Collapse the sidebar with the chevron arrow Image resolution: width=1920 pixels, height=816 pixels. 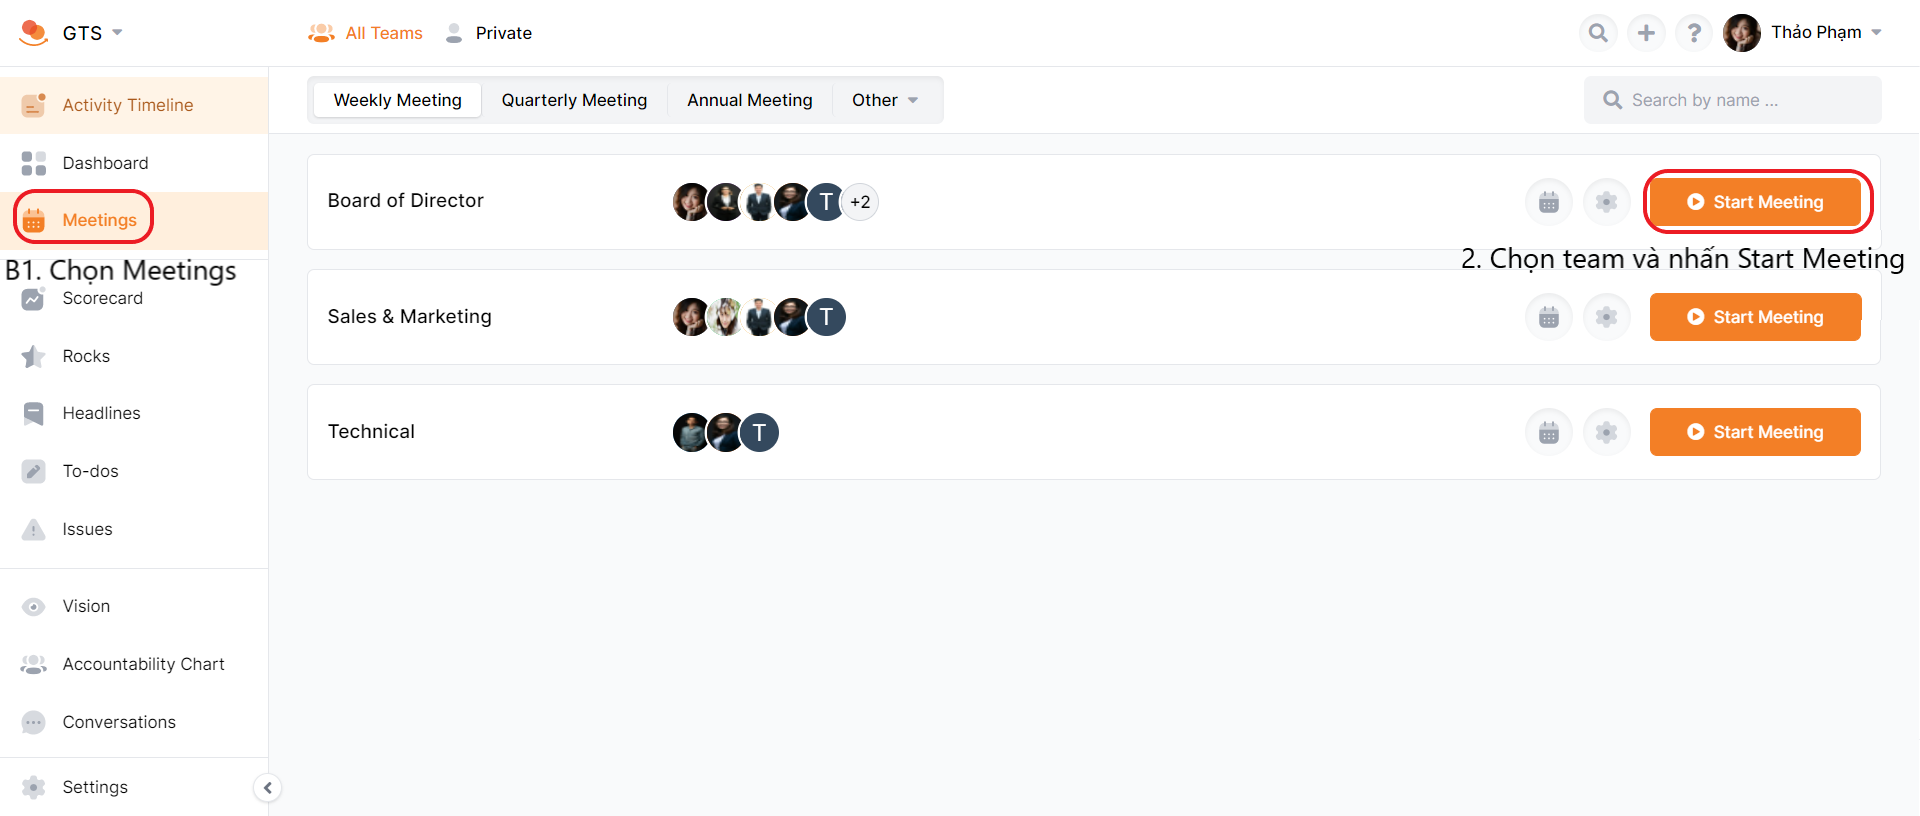click(x=267, y=788)
